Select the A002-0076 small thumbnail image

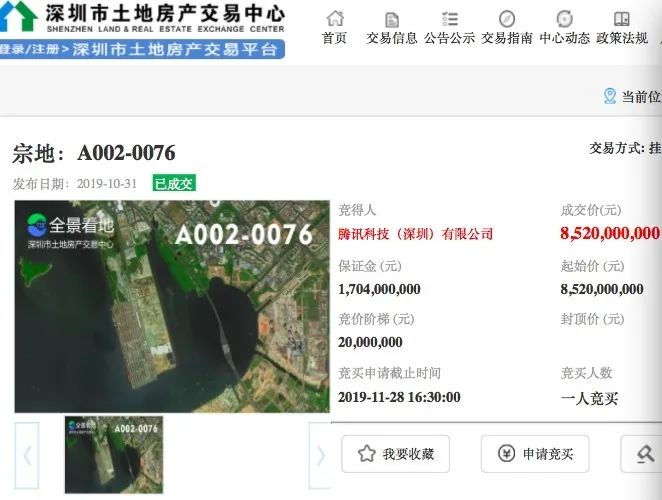pos(113,455)
